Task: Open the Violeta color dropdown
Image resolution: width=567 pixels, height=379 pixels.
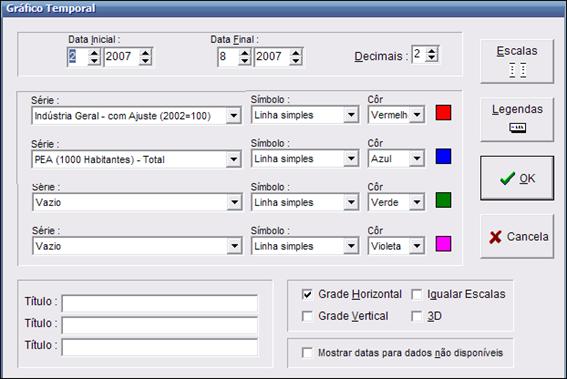Action: (x=417, y=246)
